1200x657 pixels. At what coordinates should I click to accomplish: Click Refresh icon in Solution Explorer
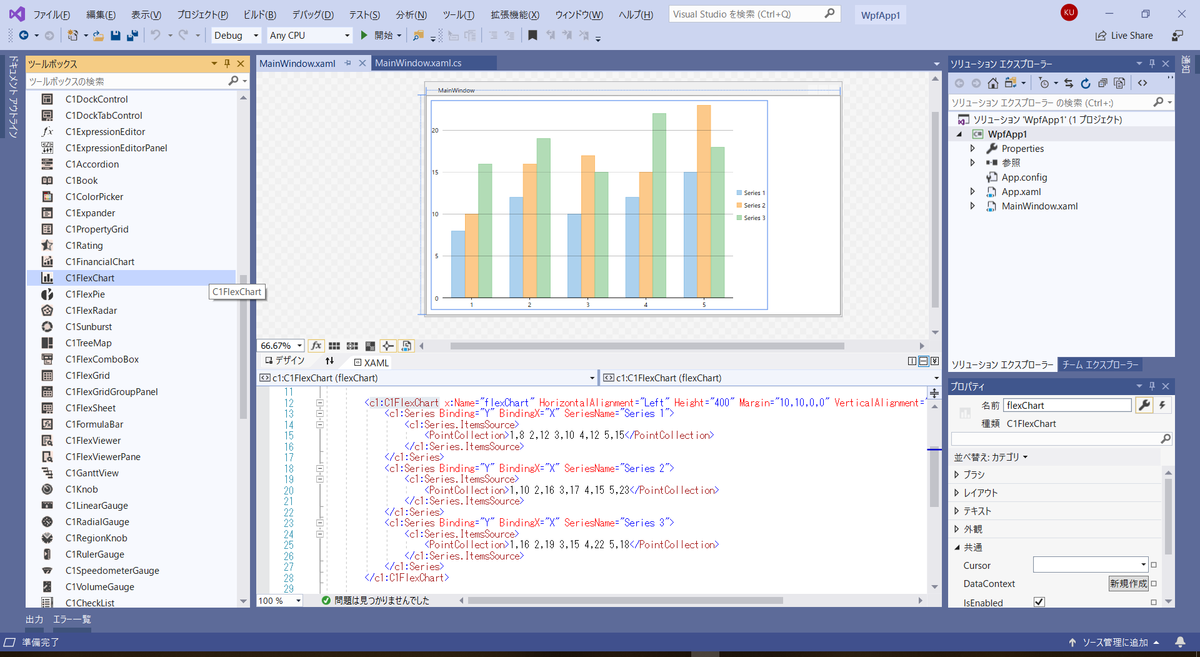1086,83
